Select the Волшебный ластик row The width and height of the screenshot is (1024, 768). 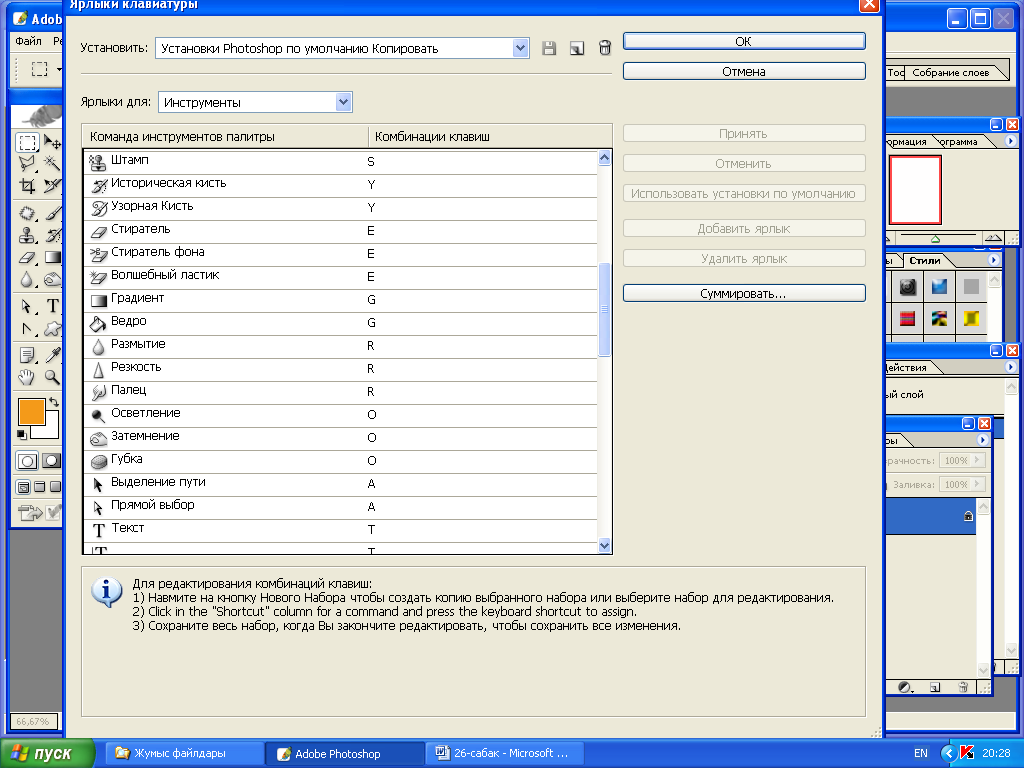(x=341, y=276)
